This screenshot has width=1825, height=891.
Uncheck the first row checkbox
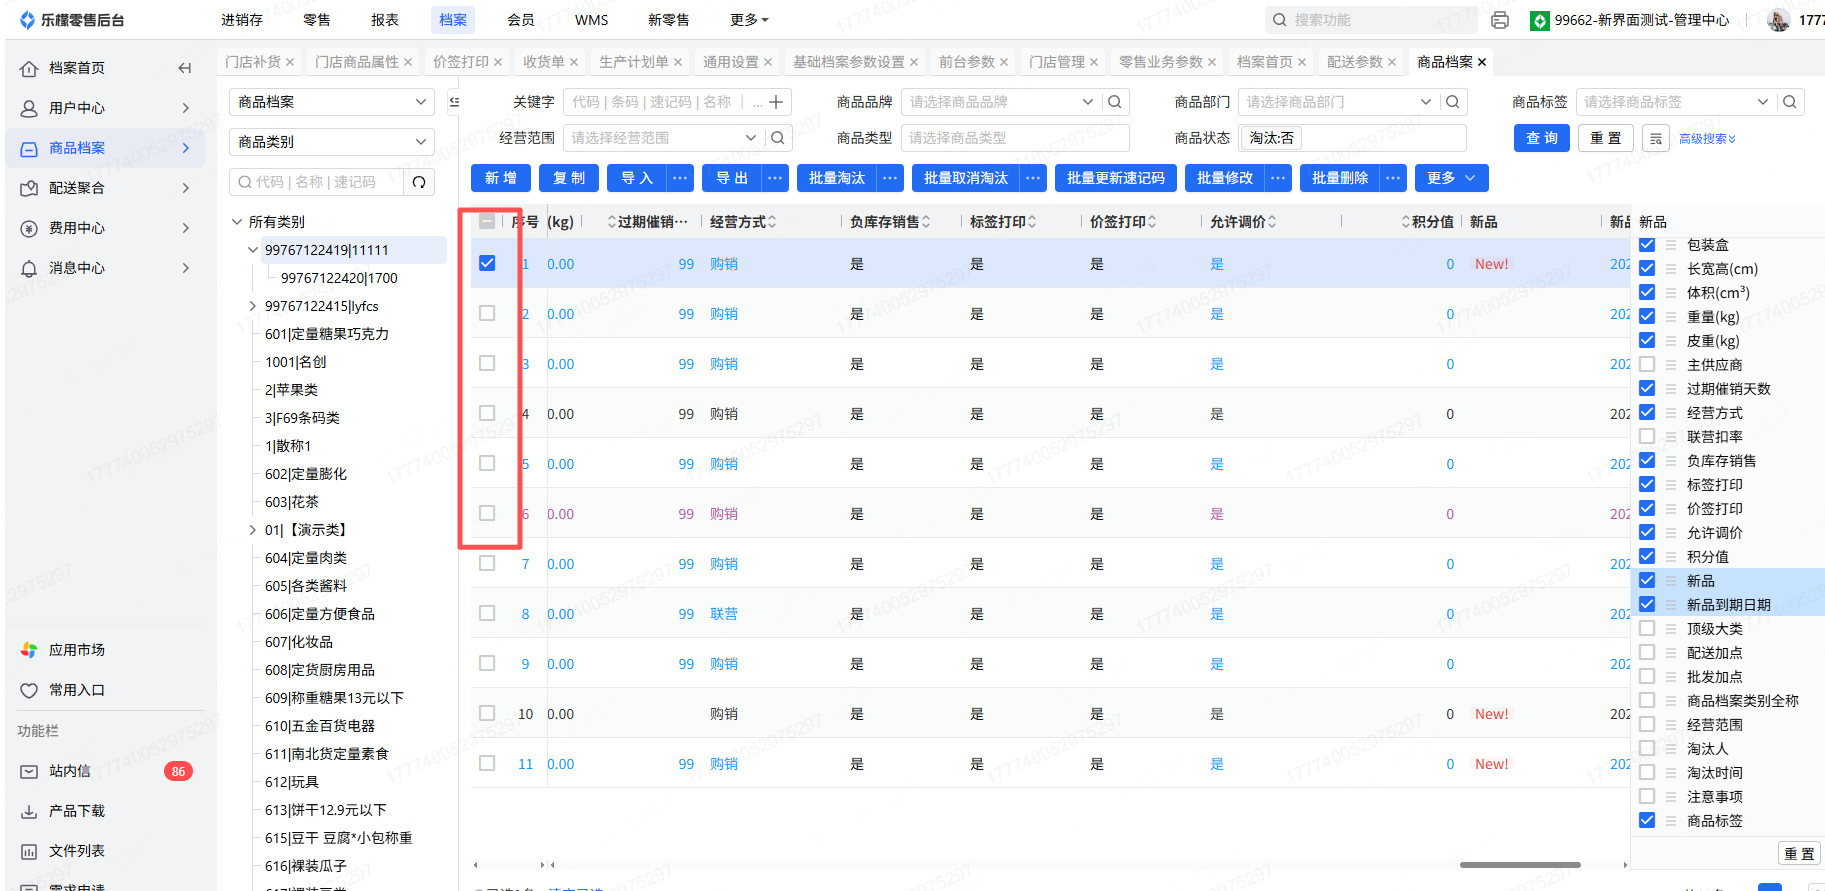(x=487, y=263)
